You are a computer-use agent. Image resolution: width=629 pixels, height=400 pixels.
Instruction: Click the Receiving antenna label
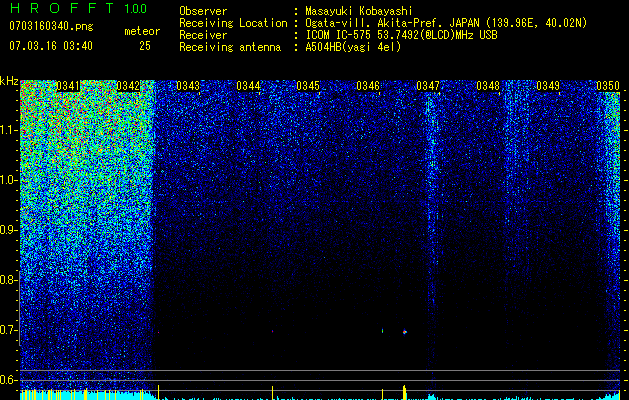tap(230, 47)
